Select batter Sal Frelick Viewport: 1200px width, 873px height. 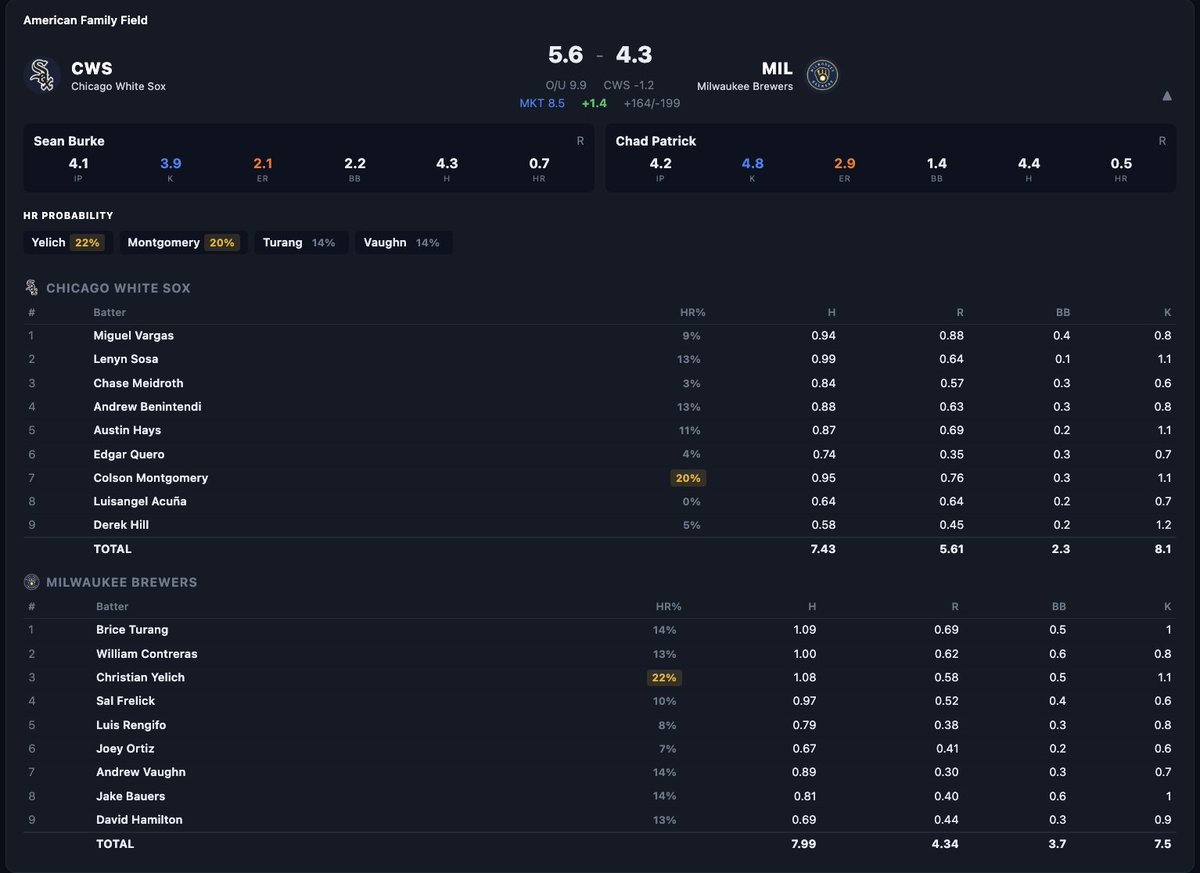[126, 701]
